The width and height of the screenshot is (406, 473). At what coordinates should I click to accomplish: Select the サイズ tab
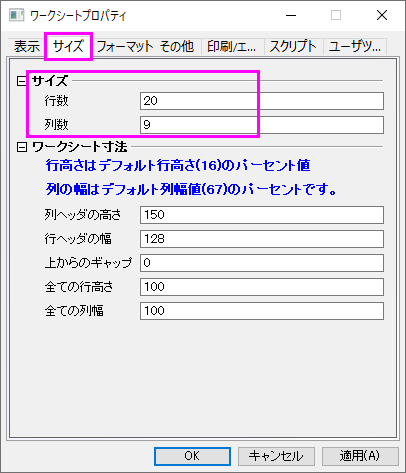tap(68, 46)
